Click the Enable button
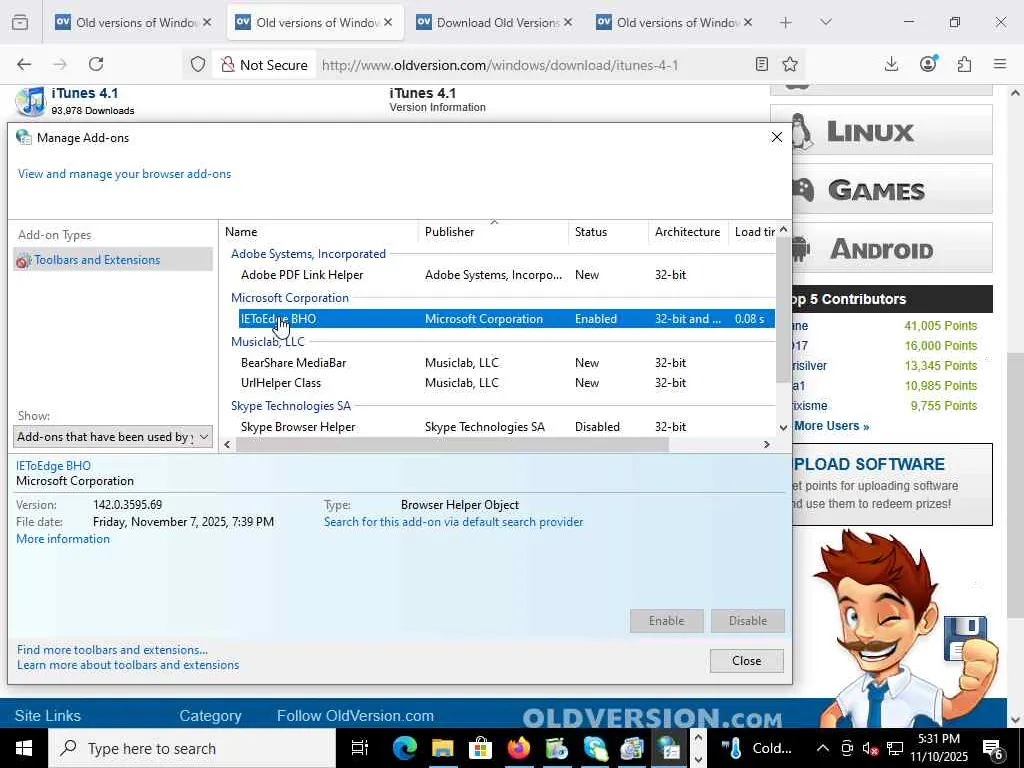 666,620
